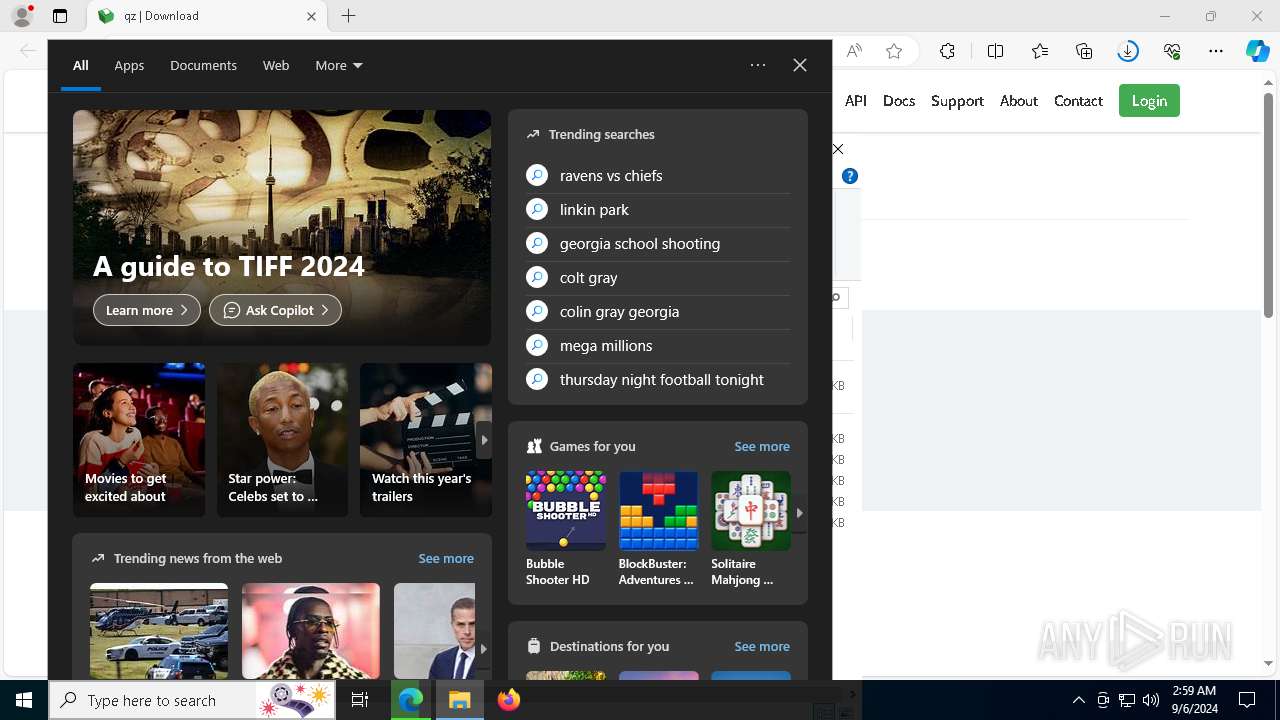Search trending ravens vs chiefs
The width and height of the screenshot is (1280, 720).
[x=658, y=175]
